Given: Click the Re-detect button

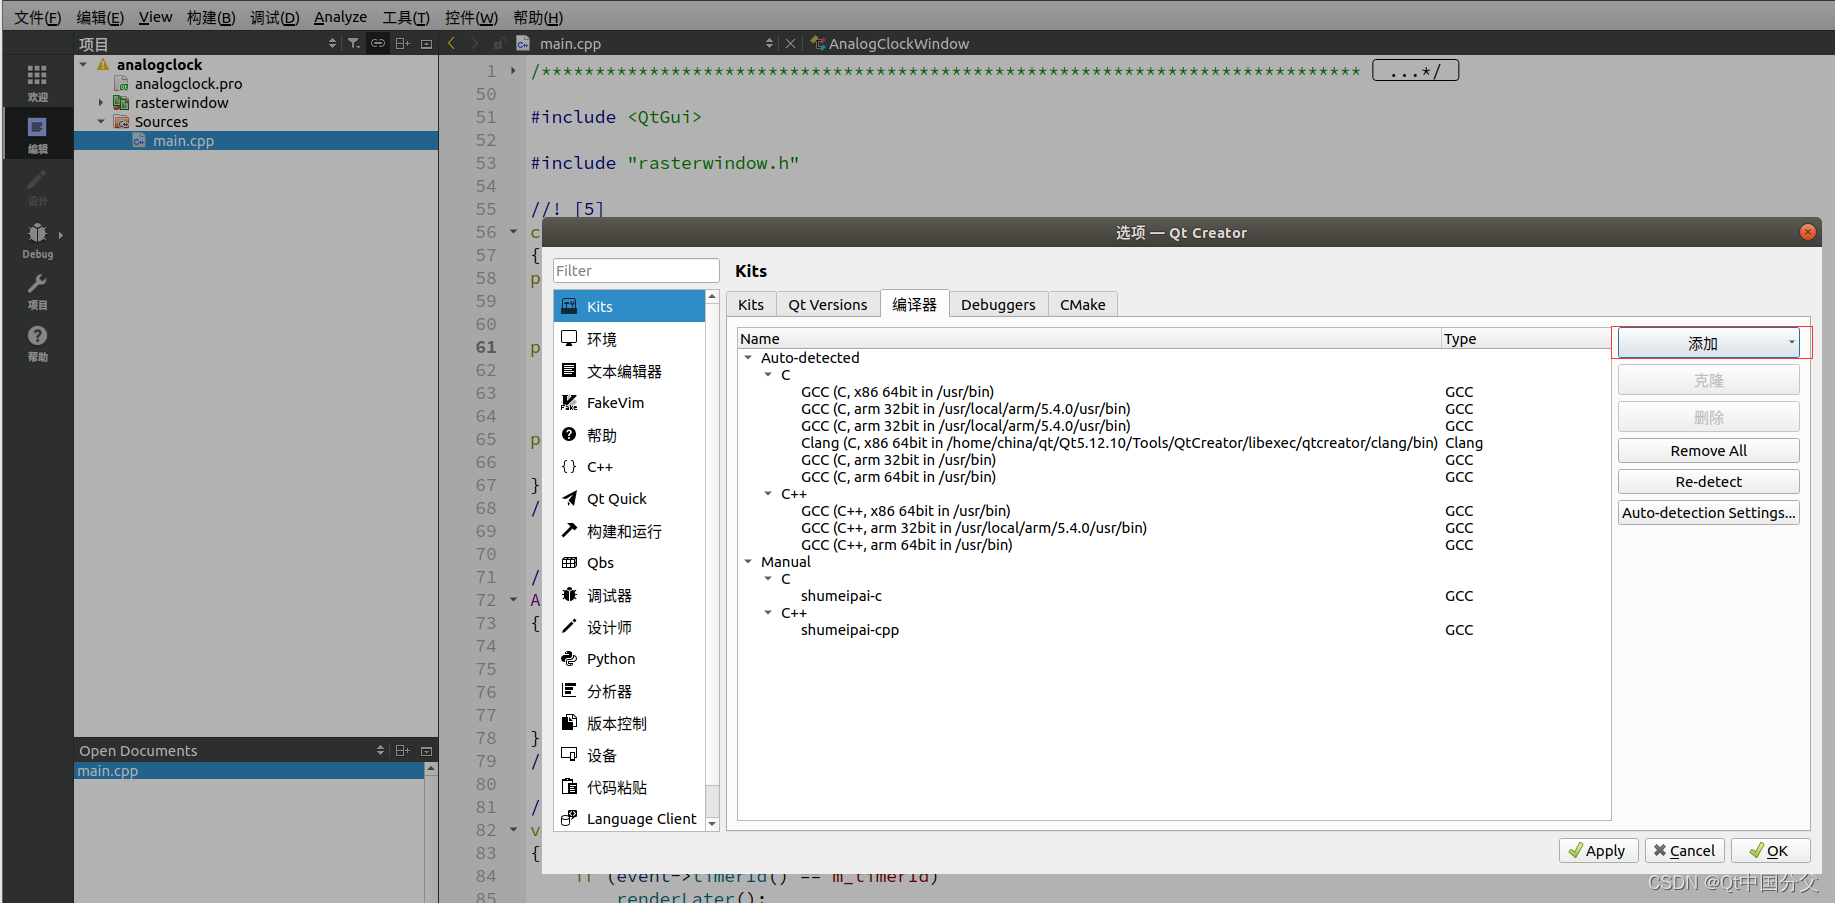Looking at the screenshot, I should click(x=1707, y=481).
